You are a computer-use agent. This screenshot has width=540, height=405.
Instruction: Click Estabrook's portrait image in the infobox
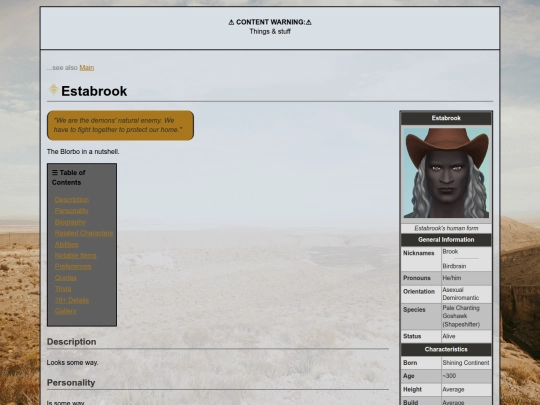click(x=446, y=173)
